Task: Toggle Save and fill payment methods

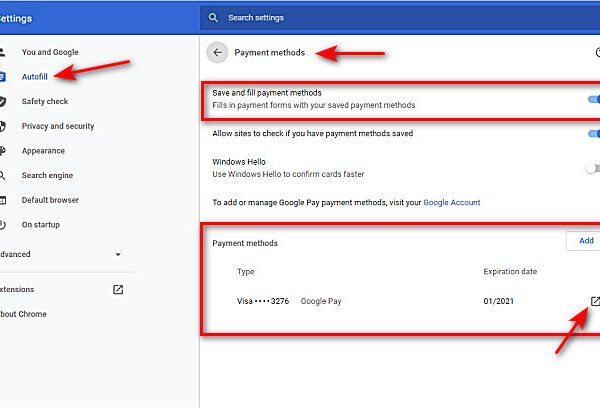Action: (593, 99)
